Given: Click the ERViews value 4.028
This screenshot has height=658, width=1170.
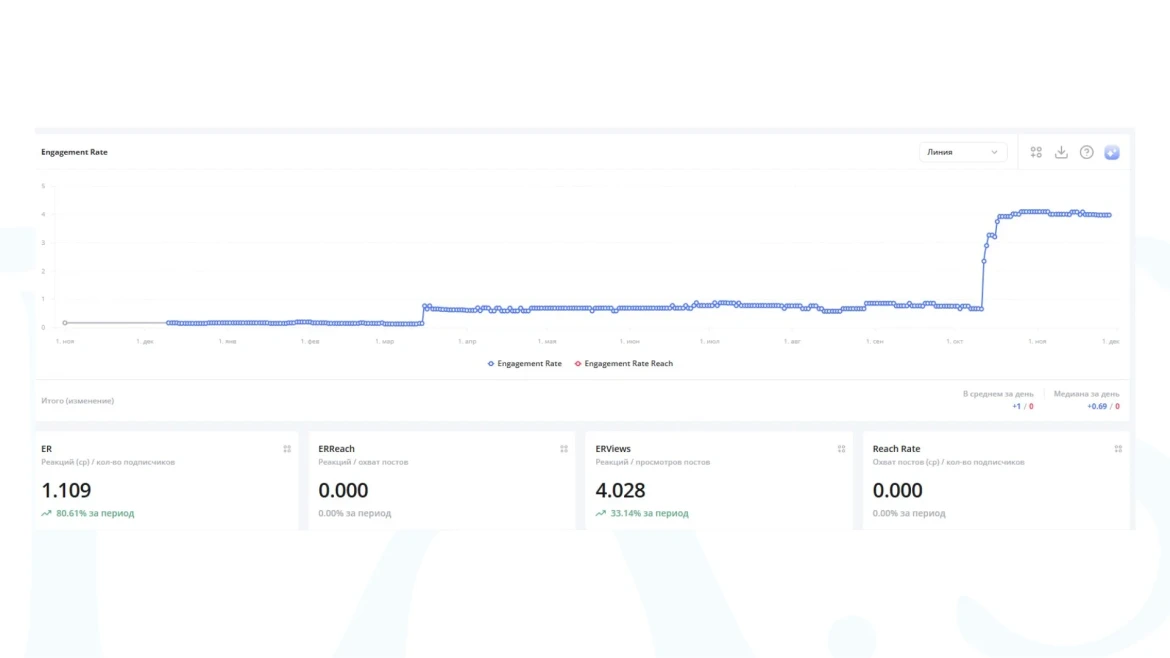Looking at the screenshot, I should [620, 490].
